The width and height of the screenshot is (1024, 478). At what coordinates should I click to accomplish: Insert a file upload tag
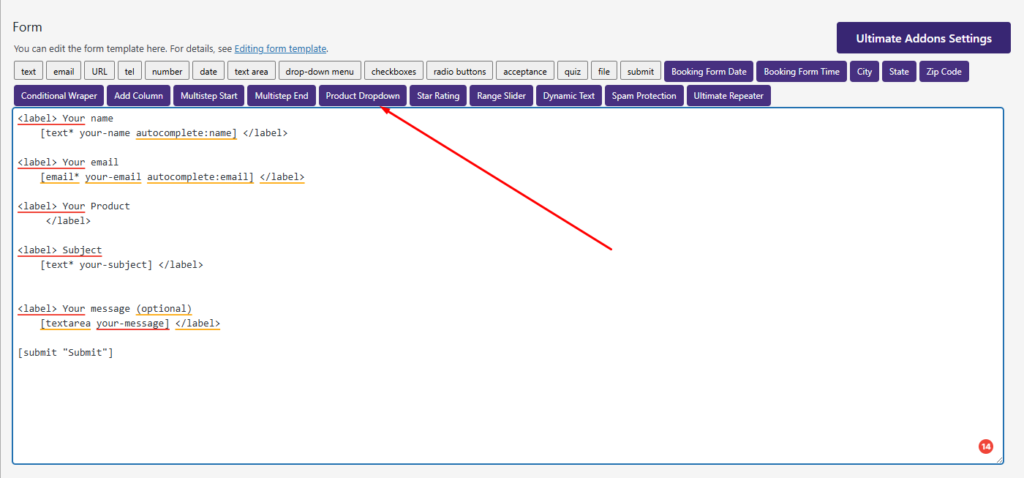point(604,71)
